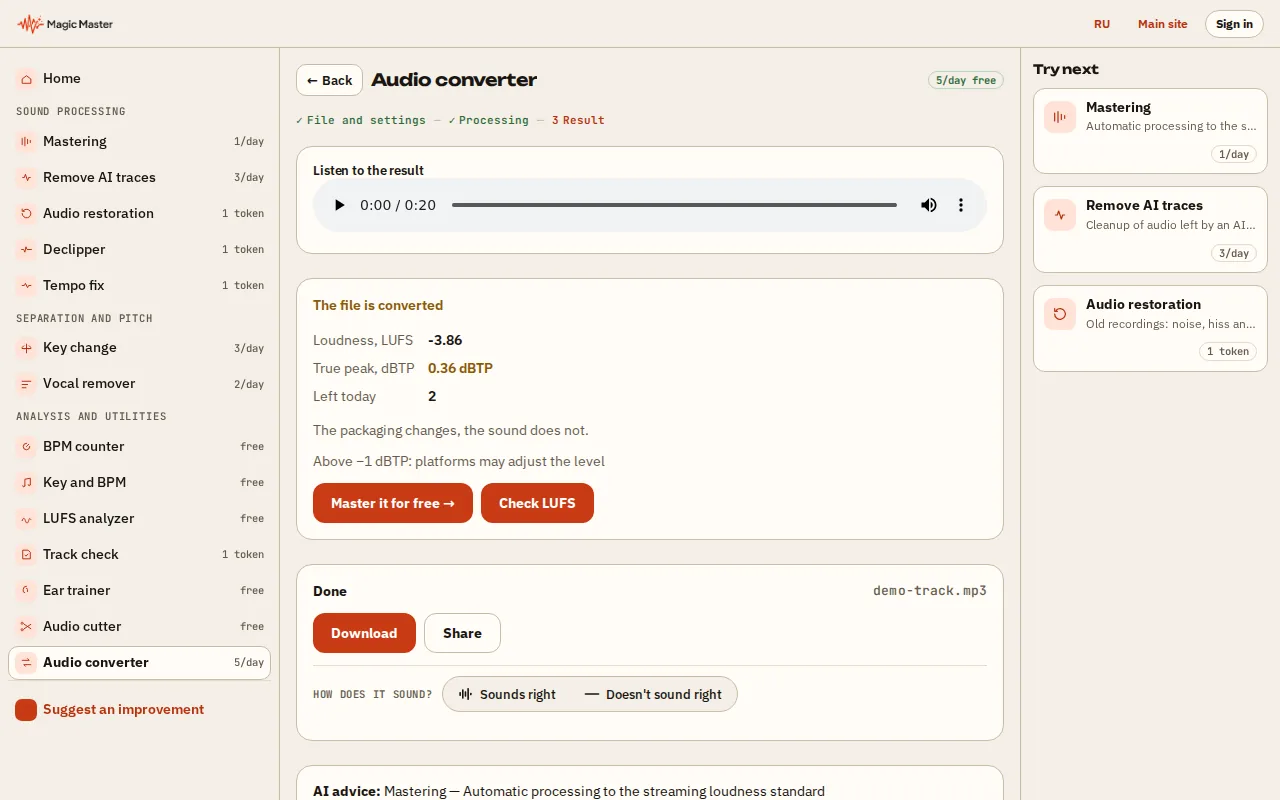Go back with the Back button
Image resolution: width=1280 pixels, height=800 pixels.
[329, 80]
